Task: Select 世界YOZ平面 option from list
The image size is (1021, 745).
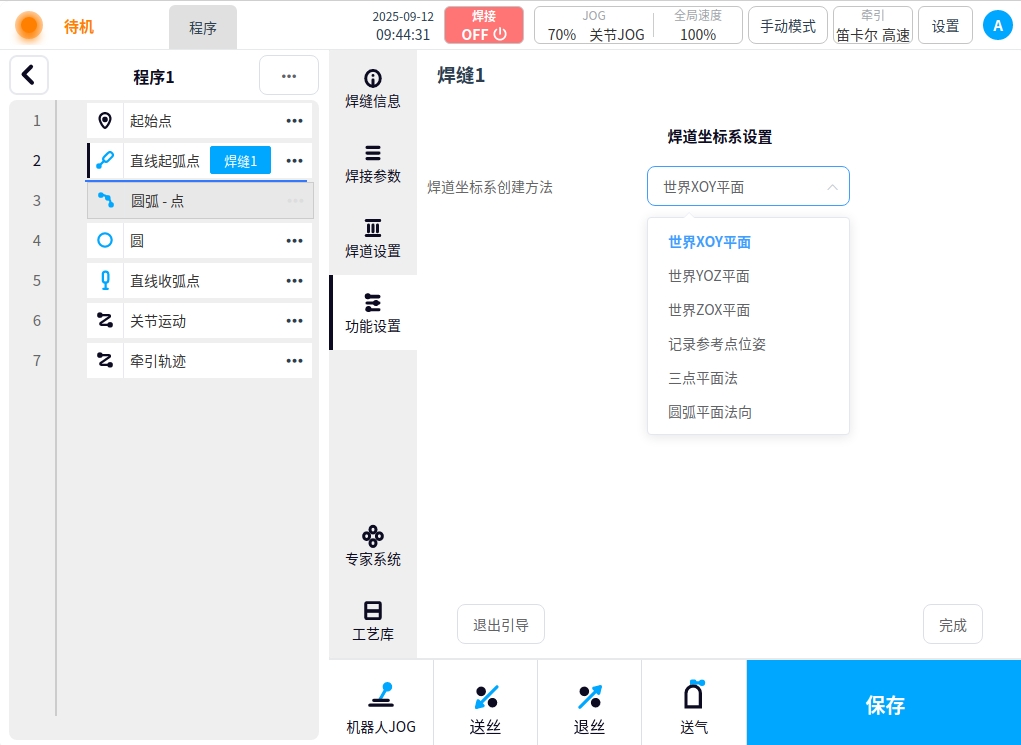Action: pyautogui.click(x=709, y=276)
